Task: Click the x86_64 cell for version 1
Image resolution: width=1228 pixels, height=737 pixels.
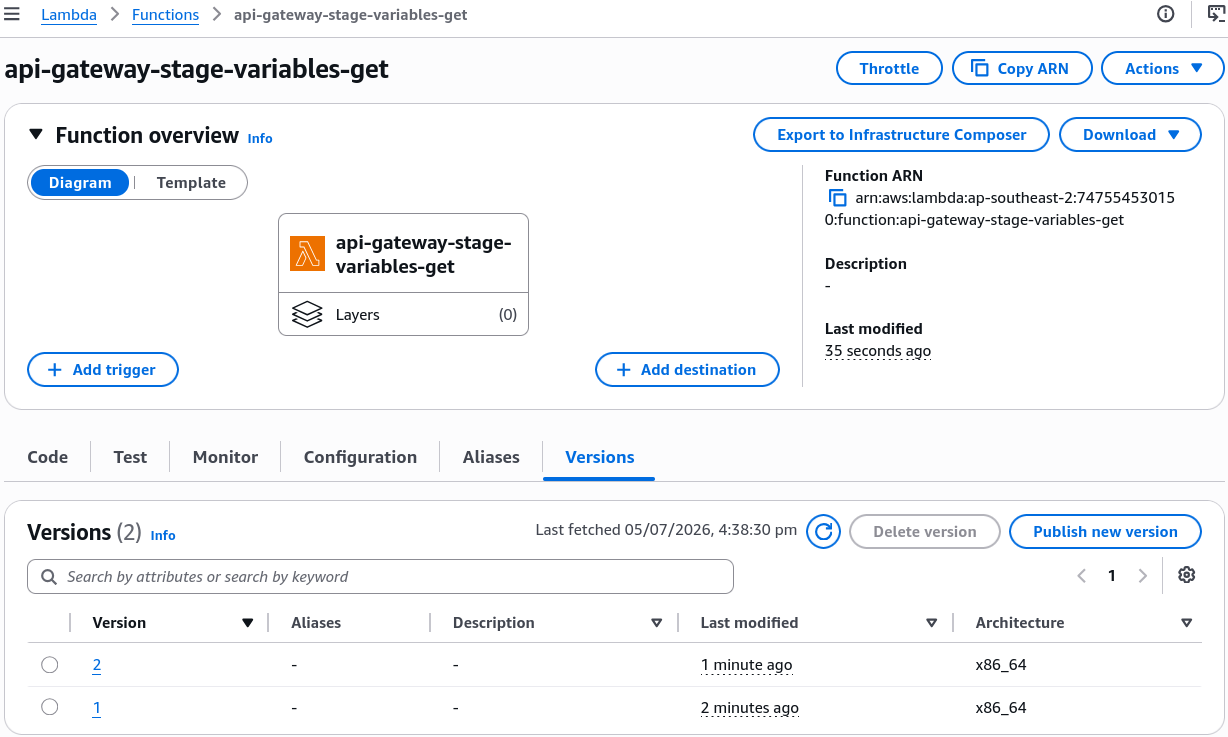Action: 1001,708
